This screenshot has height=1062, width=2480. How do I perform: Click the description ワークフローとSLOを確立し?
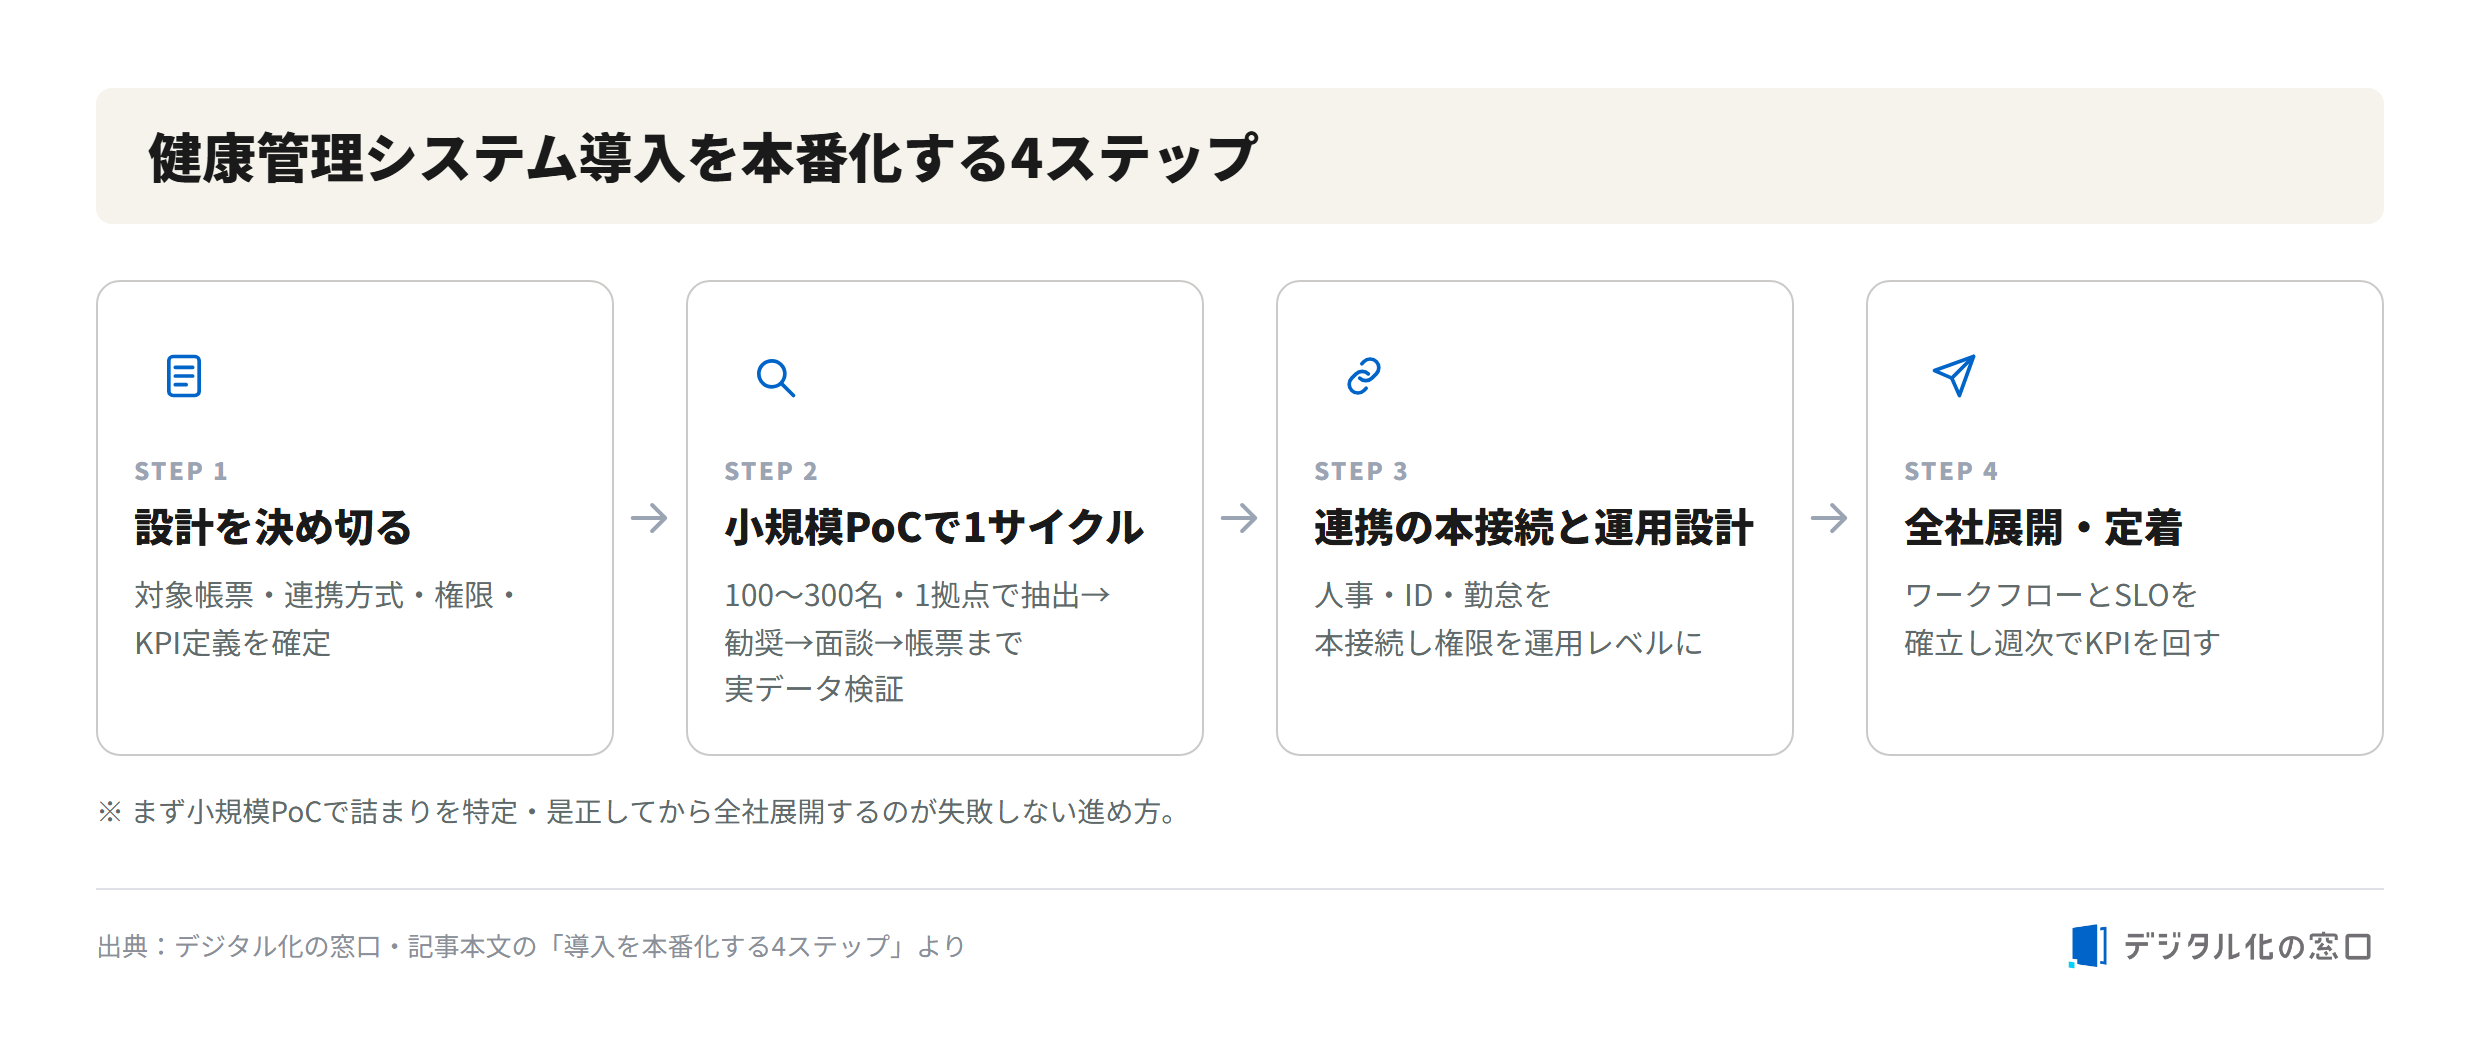click(2062, 619)
